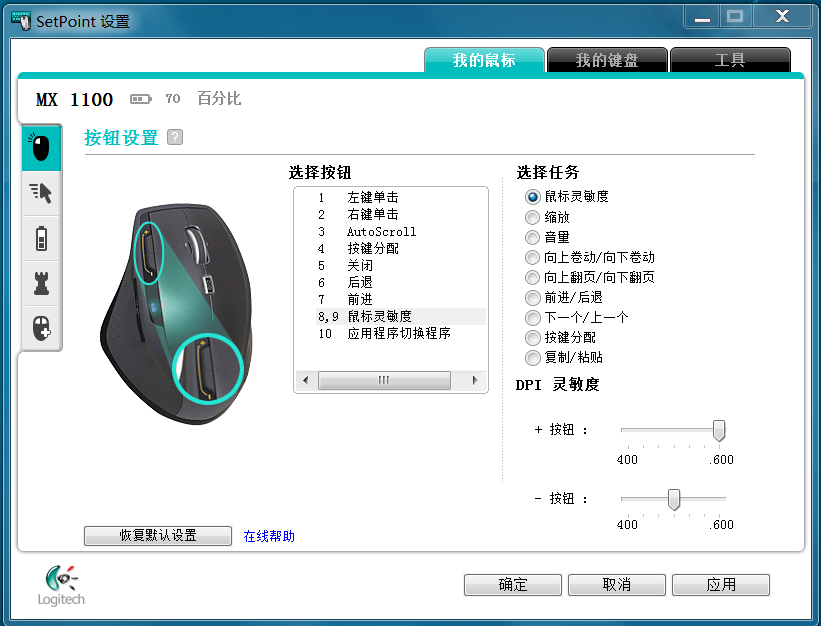This screenshot has height=626, width=821.
Task: Open the button settings sidebar icon
Action: 41,148
